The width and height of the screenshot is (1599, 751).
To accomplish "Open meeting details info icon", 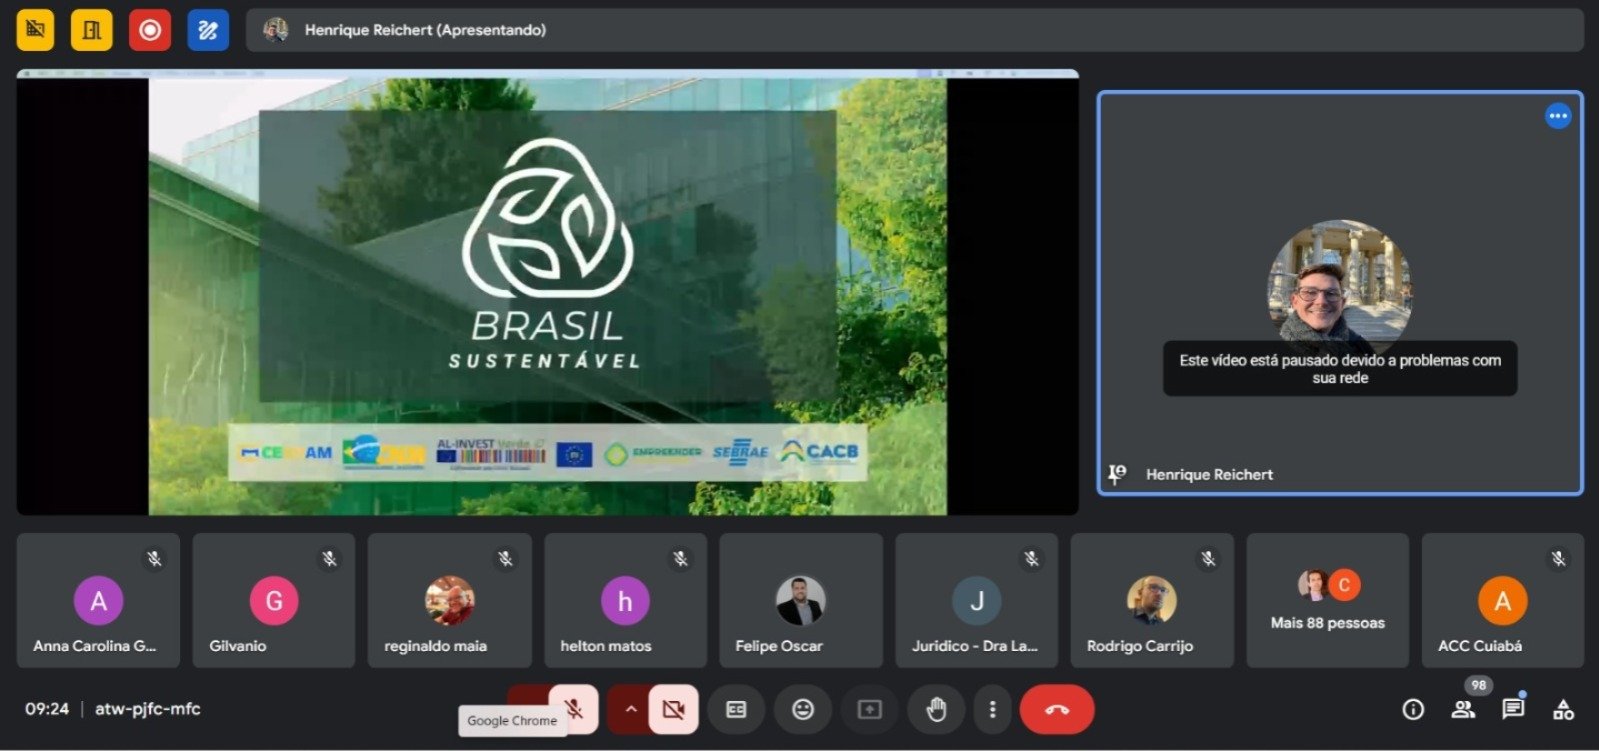I will tap(1413, 709).
